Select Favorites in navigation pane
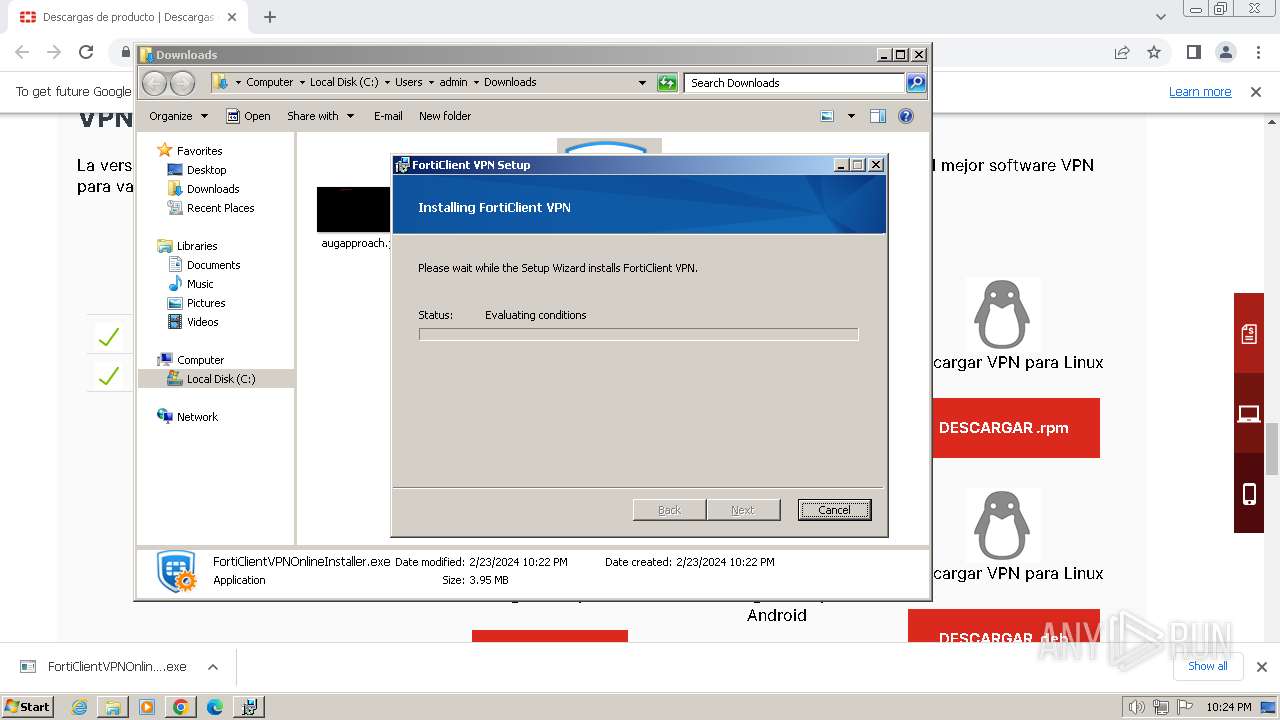Image resolution: width=1280 pixels, height=720 pixels. pos(199,151)
